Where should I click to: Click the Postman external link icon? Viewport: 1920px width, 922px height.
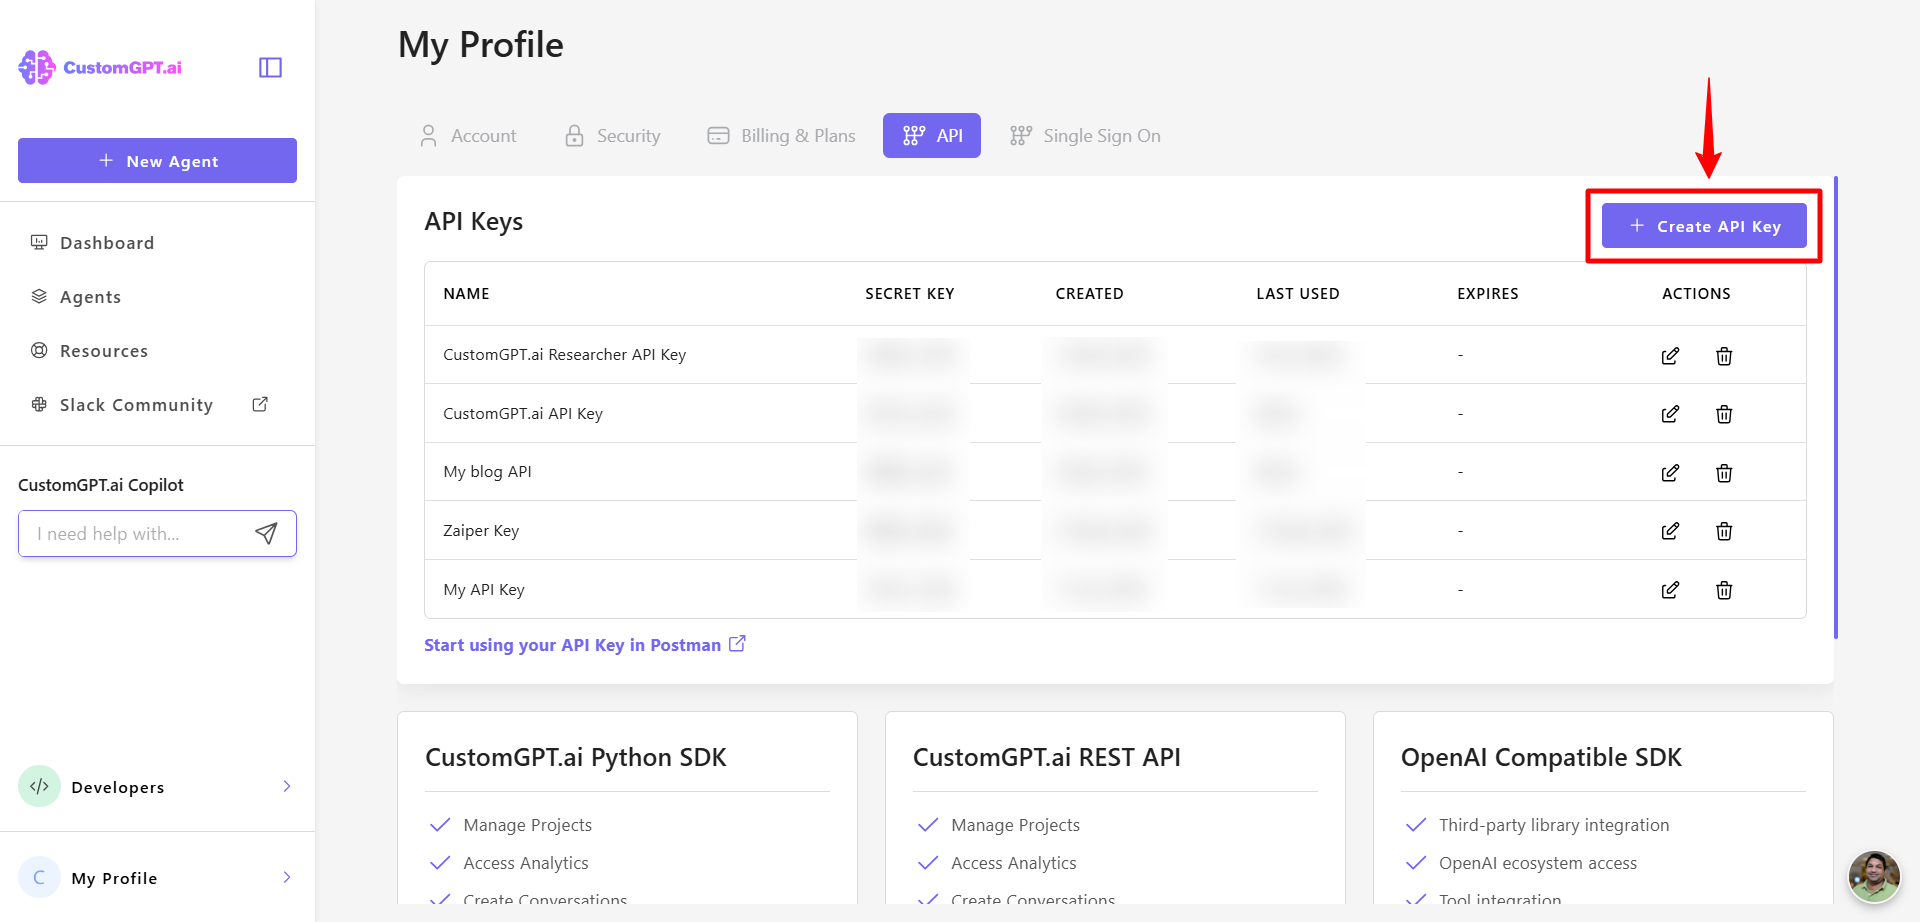737,644
